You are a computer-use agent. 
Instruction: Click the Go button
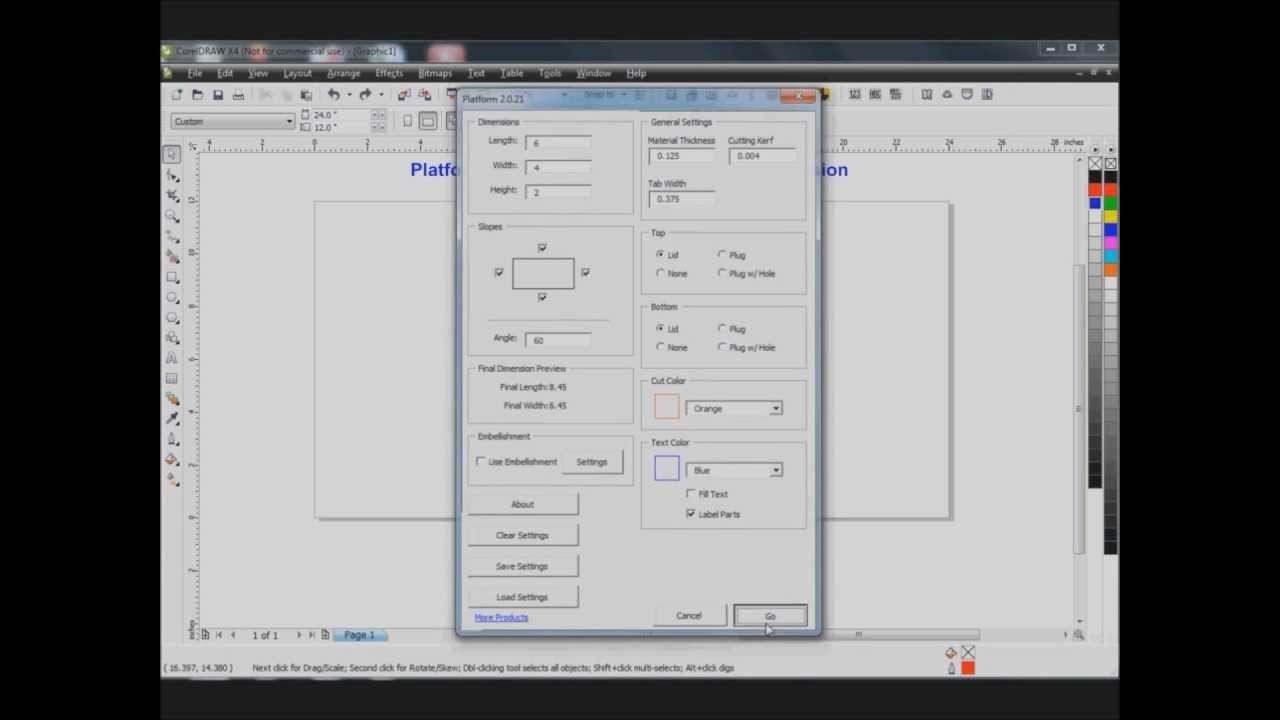tap(770, 616)
